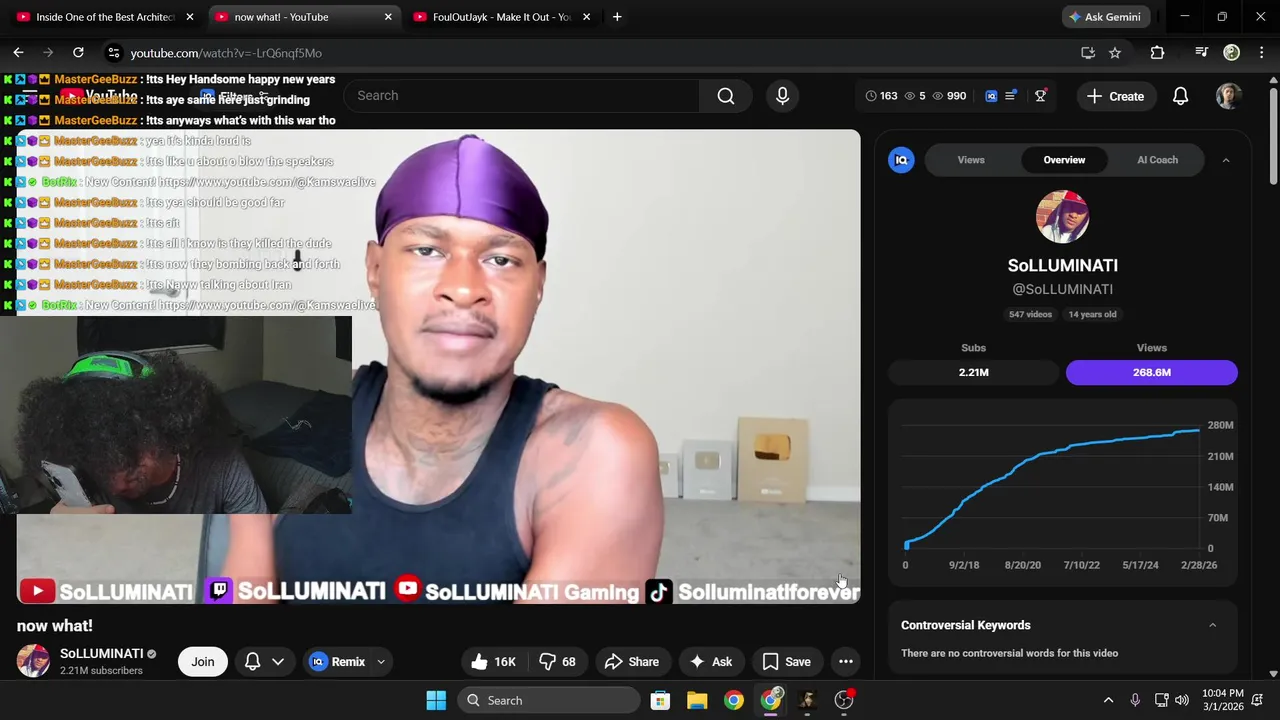Open new browser tab

point(617,17)
